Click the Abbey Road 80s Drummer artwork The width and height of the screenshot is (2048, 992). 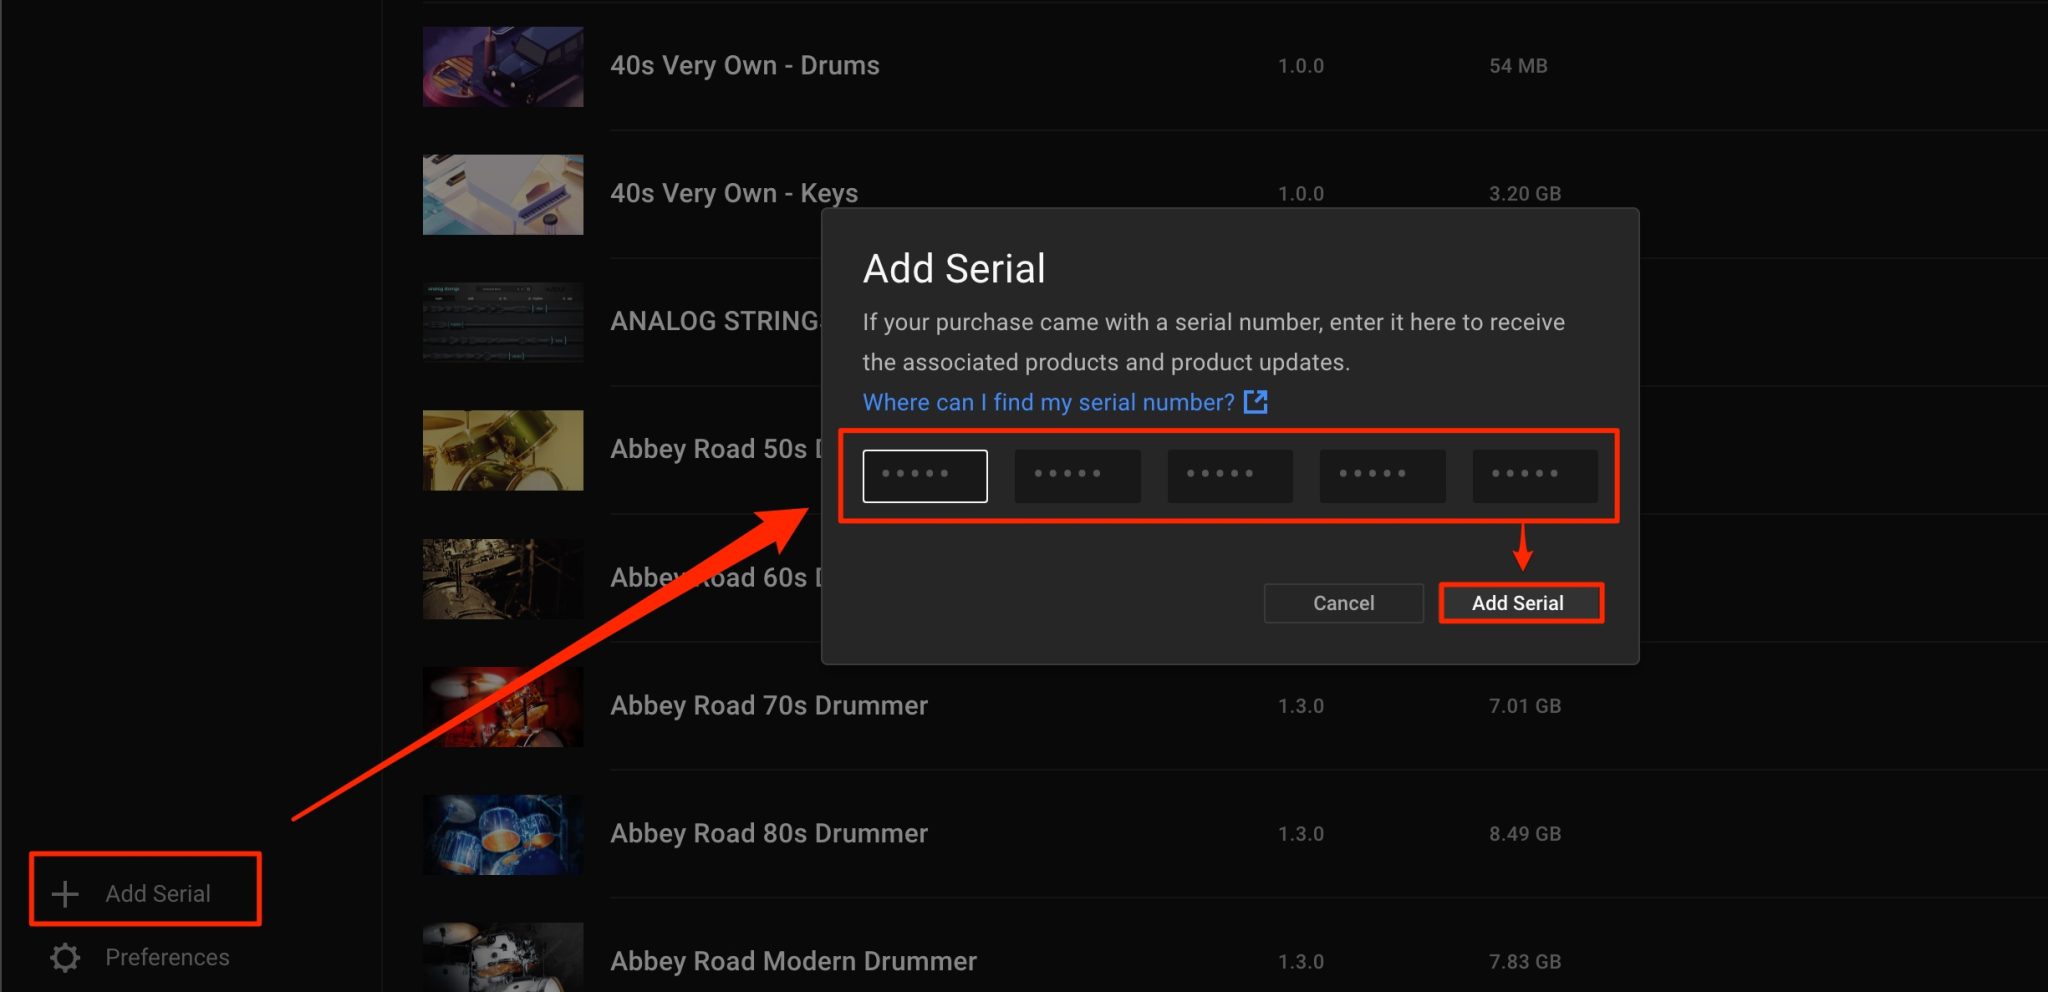[503, 834]
